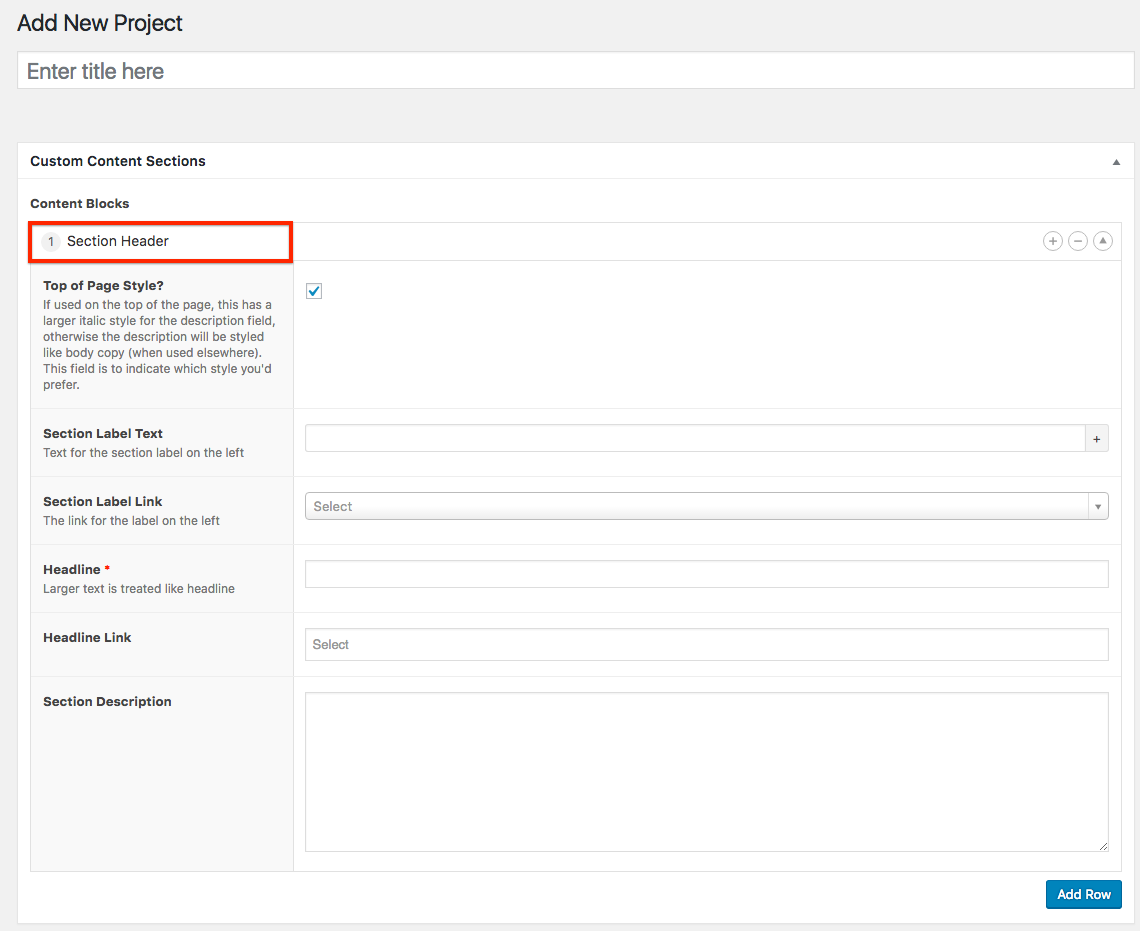Click the Headline text input
Image resolution: width=1140 pixels, height=931 pixels.
point(706,574)
